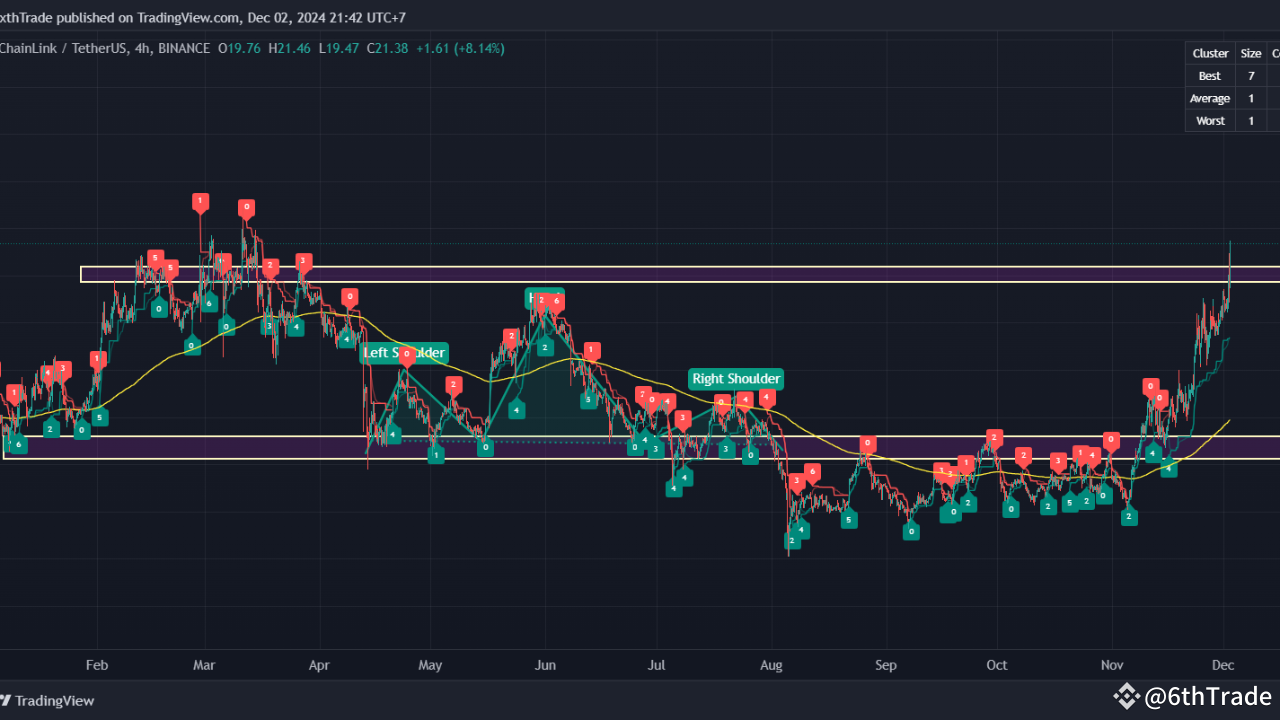This screenshot has height=720, width=1280.
Task: Expand the Size column header in the table
Action: [x=1251, y=53]
